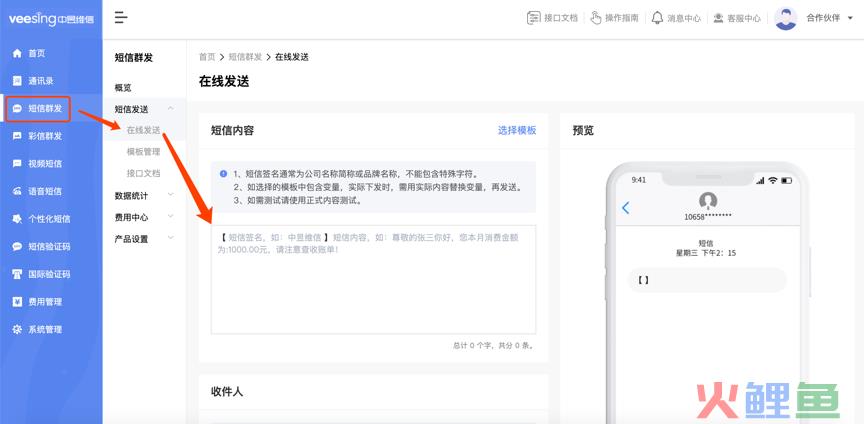The height and width of the screenshot is (424, 864).
Task: Open 接口文档 text link in header
Action: pos(561,18)
